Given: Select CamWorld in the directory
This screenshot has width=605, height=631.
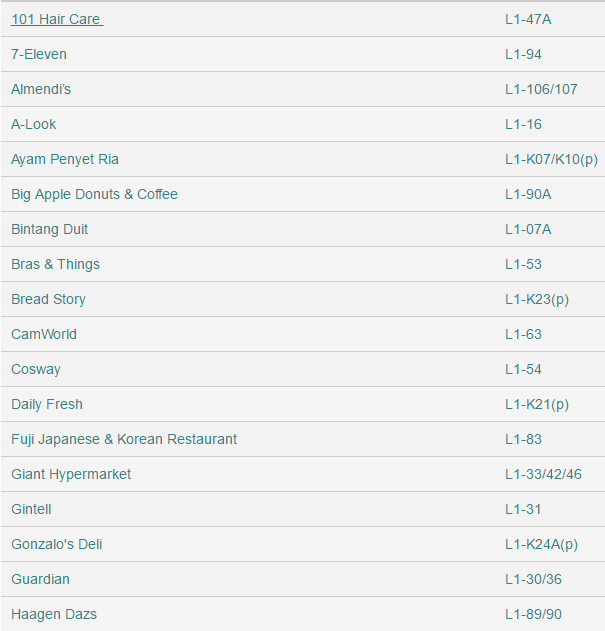Looking at the screenshot, I should pos(44,334).
